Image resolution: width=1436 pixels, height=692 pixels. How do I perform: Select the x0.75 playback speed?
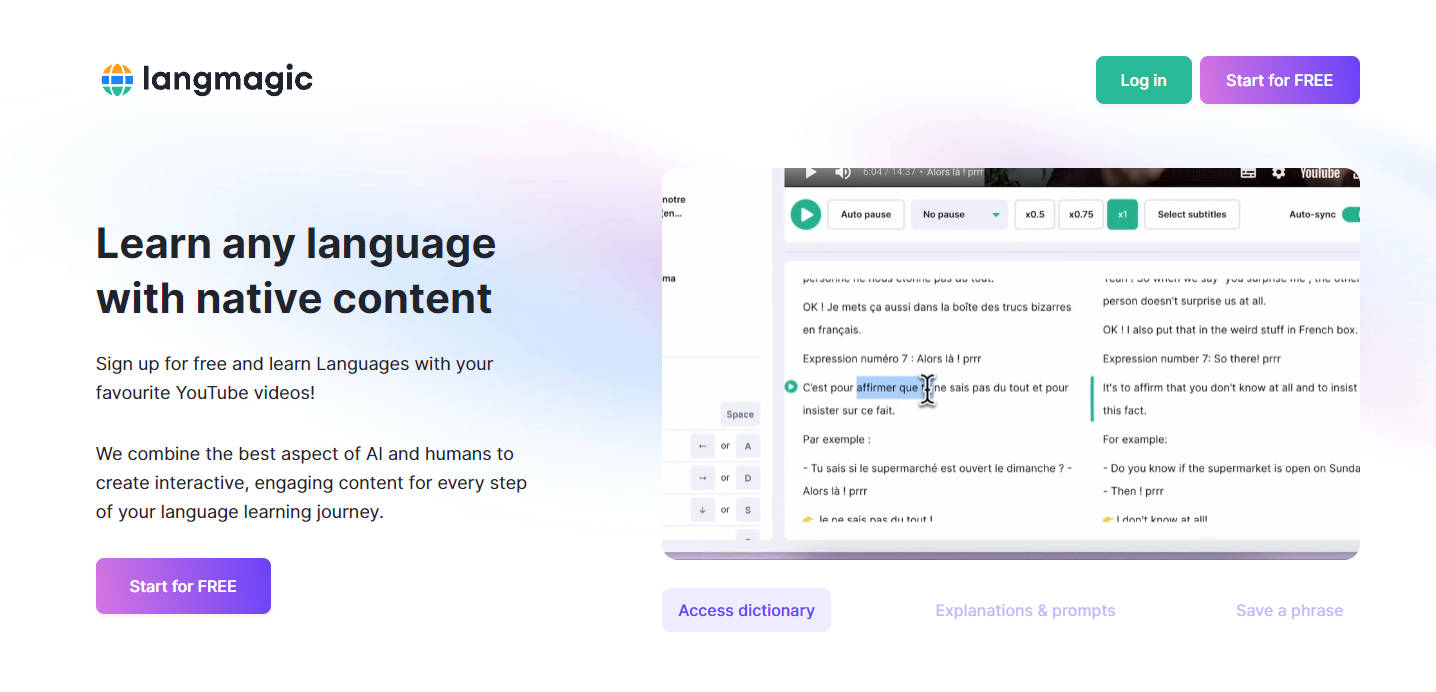1080,214
